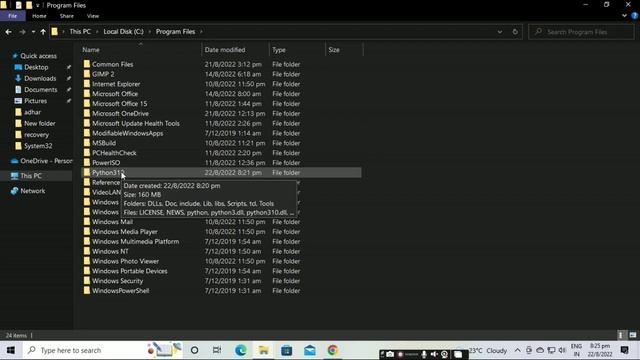Open New folder in navigation pane
Image resolution: width=640 pixels, height=360 pixels.
(40, 123)
